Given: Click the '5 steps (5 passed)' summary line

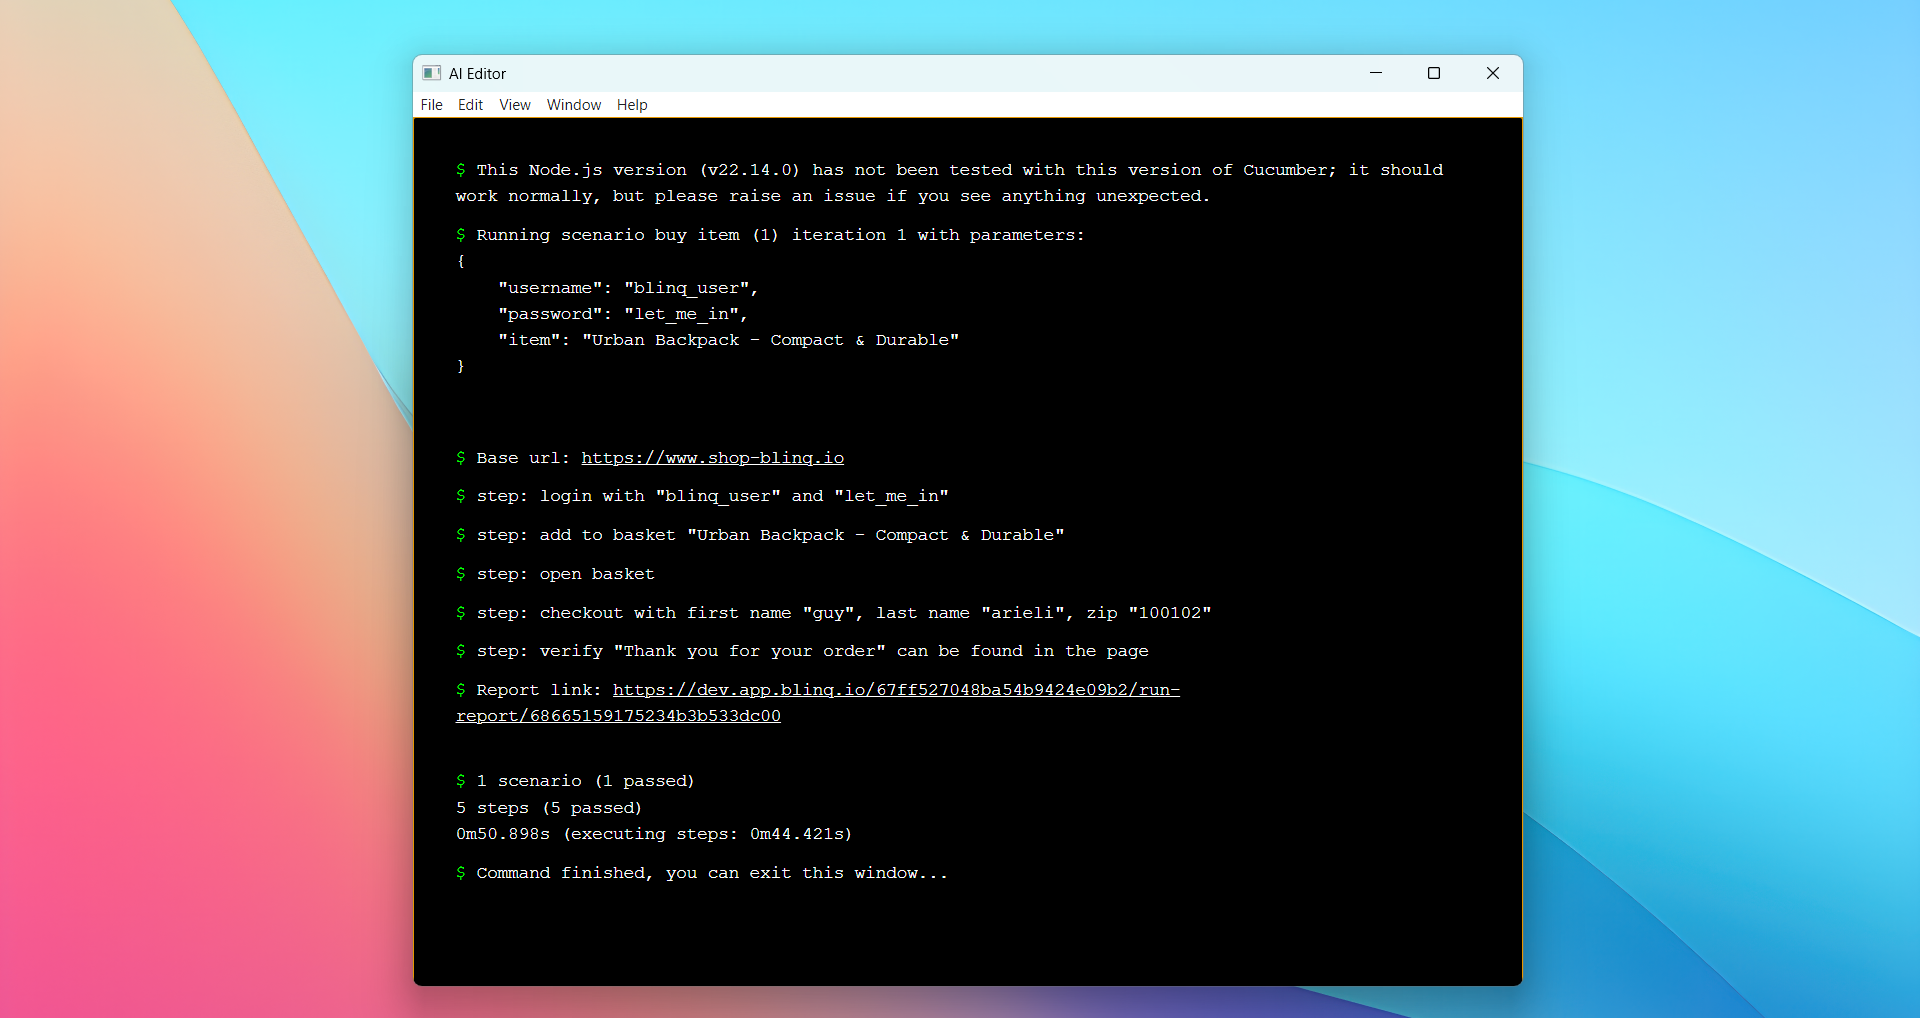Looking at the screenshot, I should (x=549, y=808).
